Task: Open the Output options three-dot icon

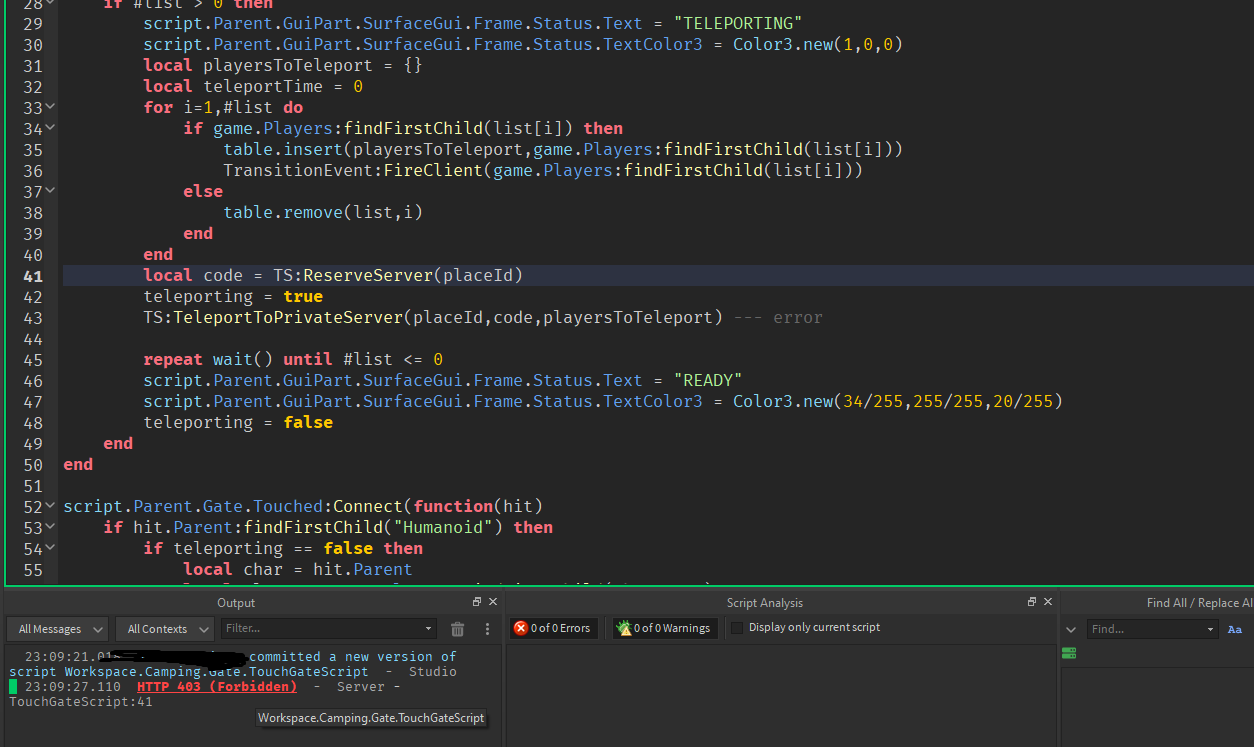Action: [487, 628]
